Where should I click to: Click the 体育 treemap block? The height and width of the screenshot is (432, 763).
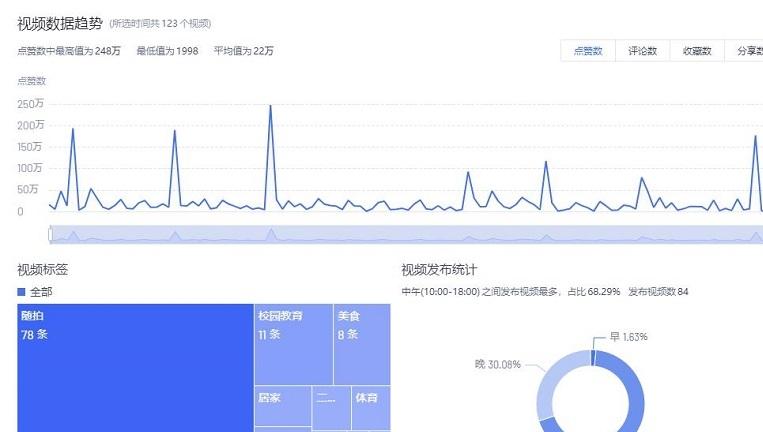click(371, 408)
